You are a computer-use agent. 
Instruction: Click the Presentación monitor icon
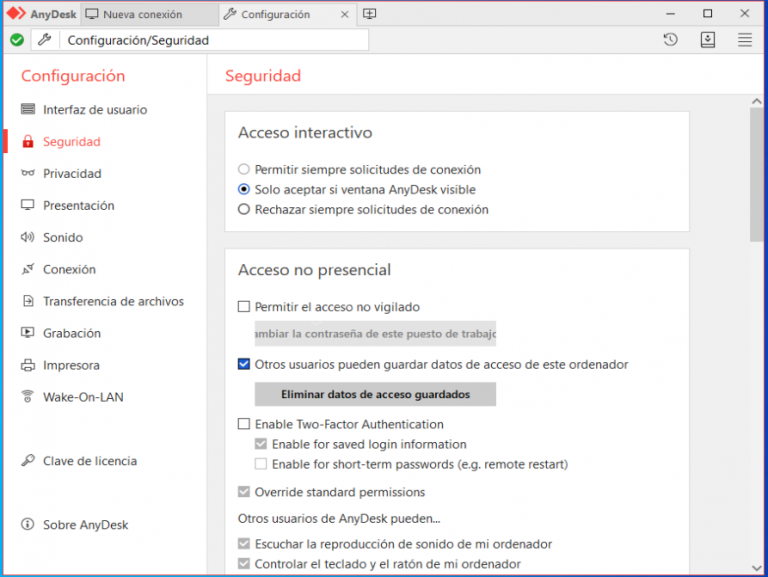tap(28, 205)
